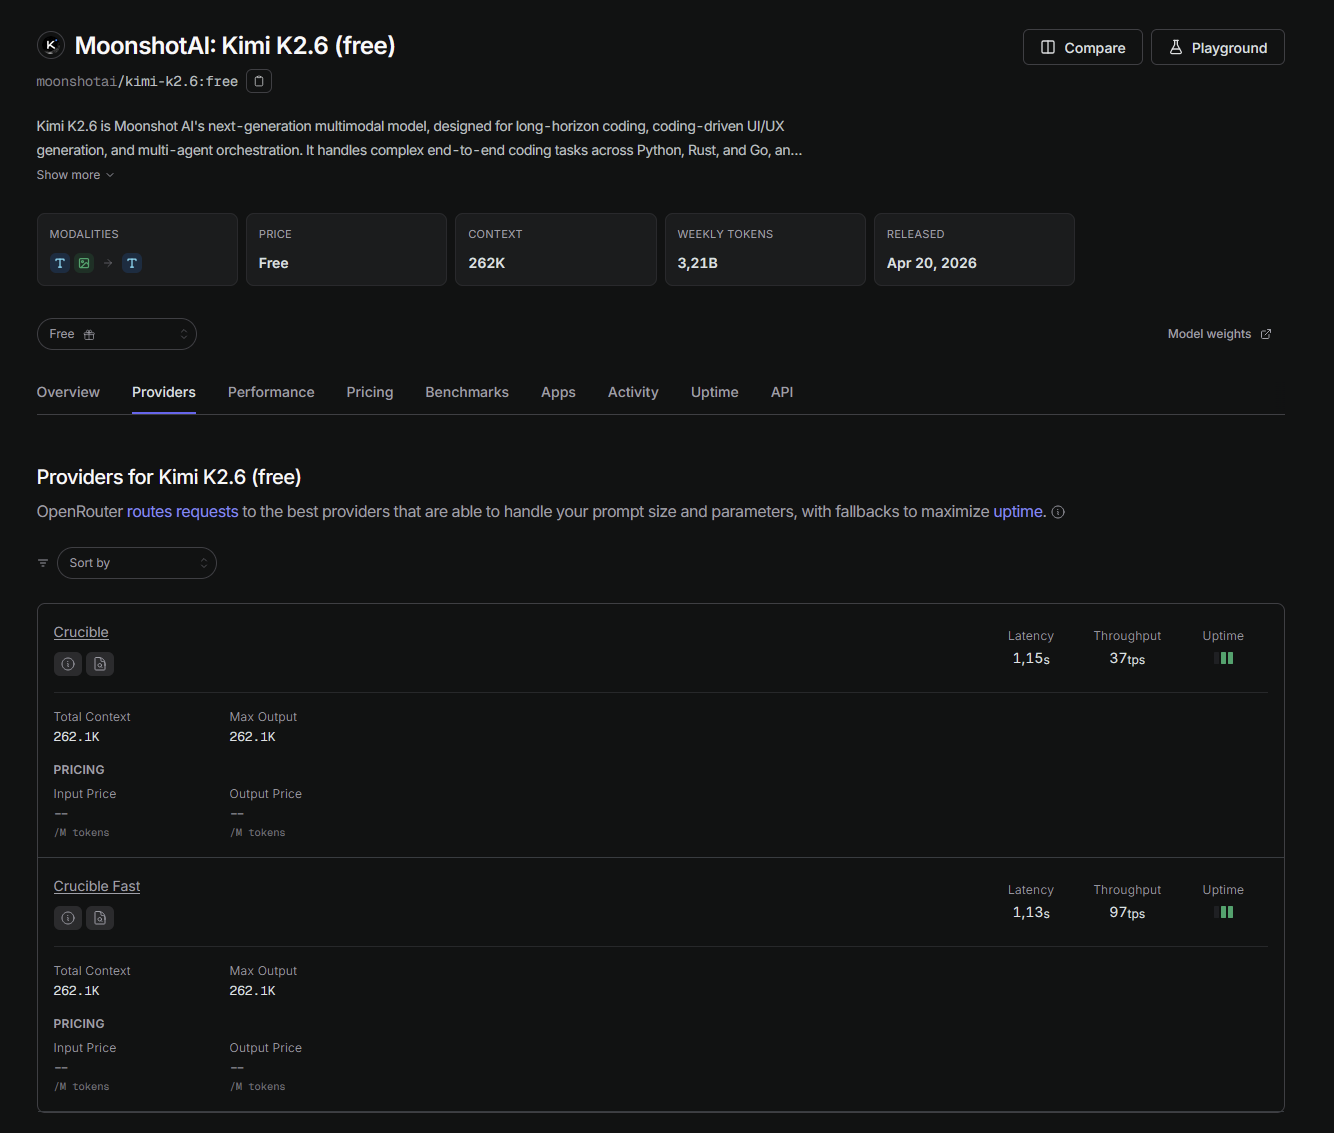Screen dimensions: 1334x1133
Task: Click the MoonshotAI Kimi logo icon
Action: (x=51, y=45)
